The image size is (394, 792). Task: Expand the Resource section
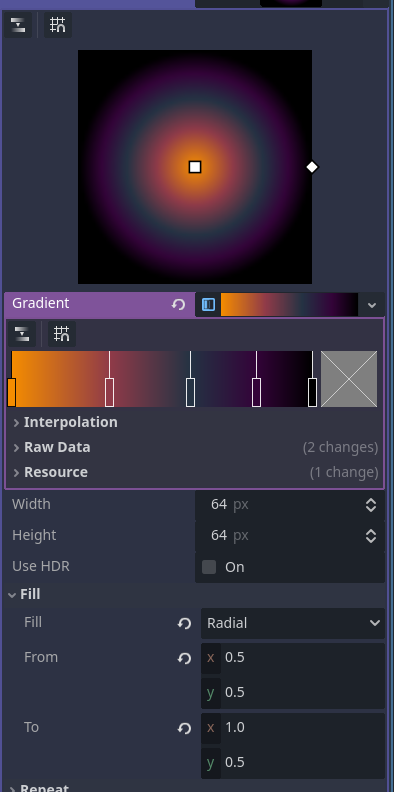coord(194,472)
